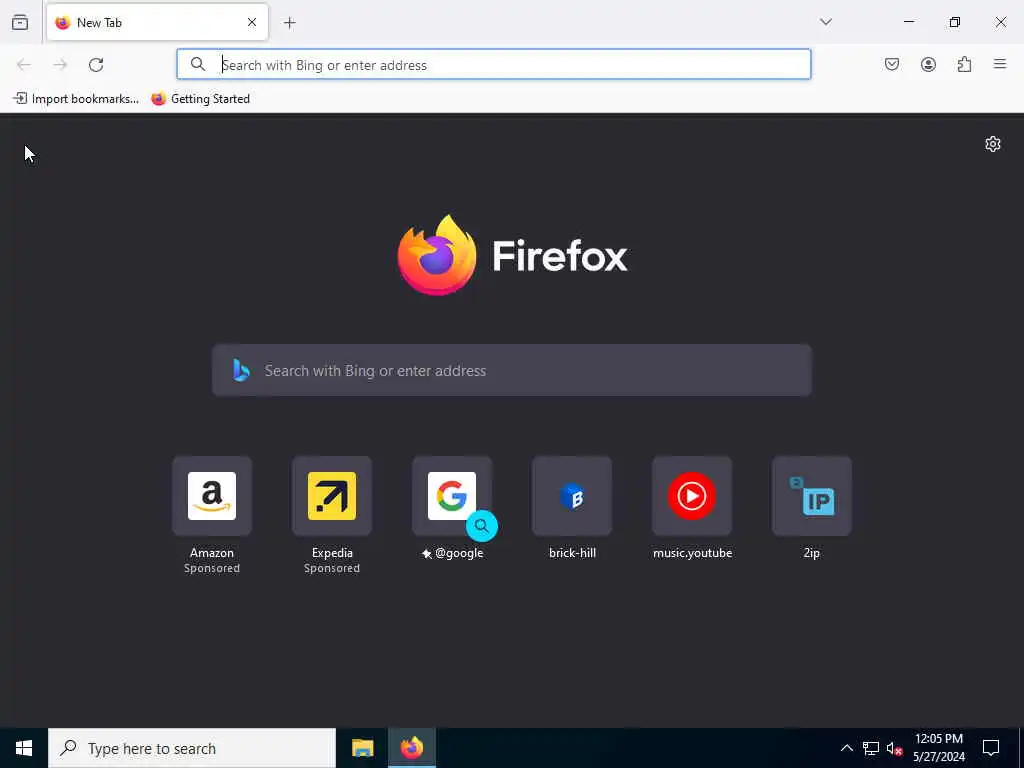Go forward one page

pos(60,65)
